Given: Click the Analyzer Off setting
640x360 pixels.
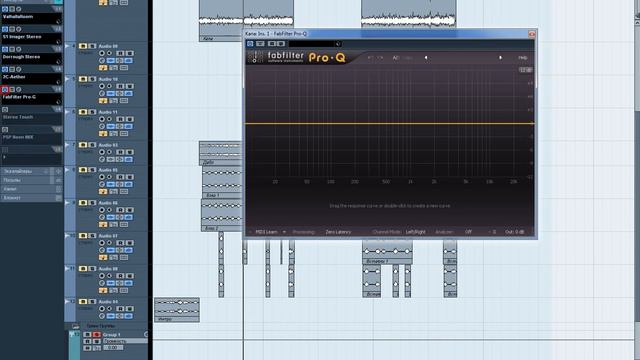Looking at the screenshot, I should [x=468, y=232].
